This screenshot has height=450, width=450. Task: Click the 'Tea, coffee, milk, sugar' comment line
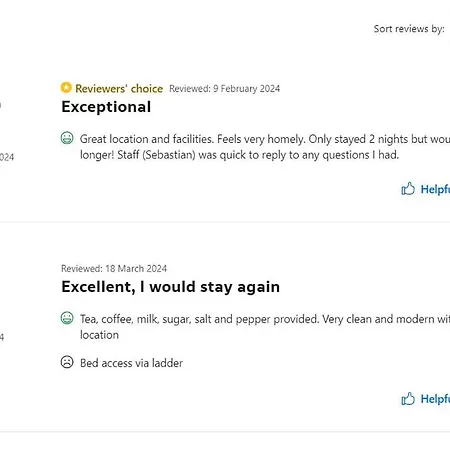[265, 319]
